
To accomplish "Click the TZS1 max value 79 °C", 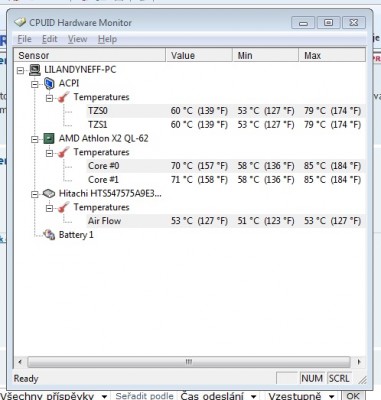I will (x=332, y=125).
